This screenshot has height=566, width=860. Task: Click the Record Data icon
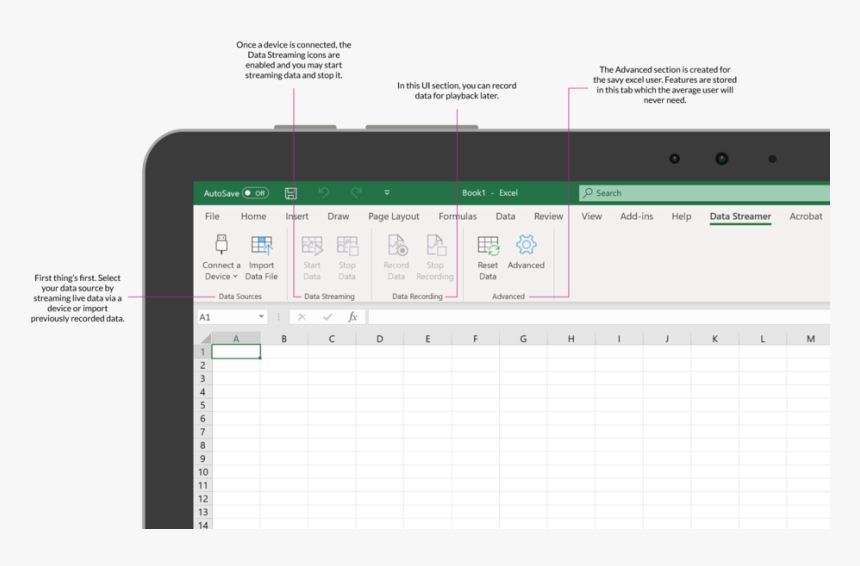coord(396,246)
